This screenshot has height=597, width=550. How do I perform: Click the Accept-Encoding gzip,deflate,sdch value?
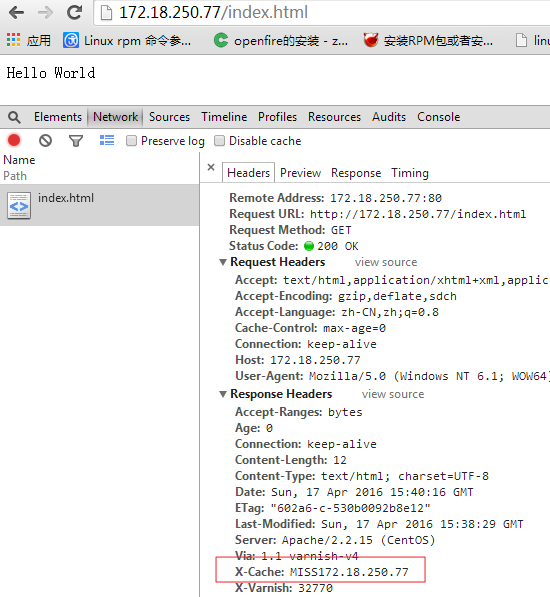(397, 296)
